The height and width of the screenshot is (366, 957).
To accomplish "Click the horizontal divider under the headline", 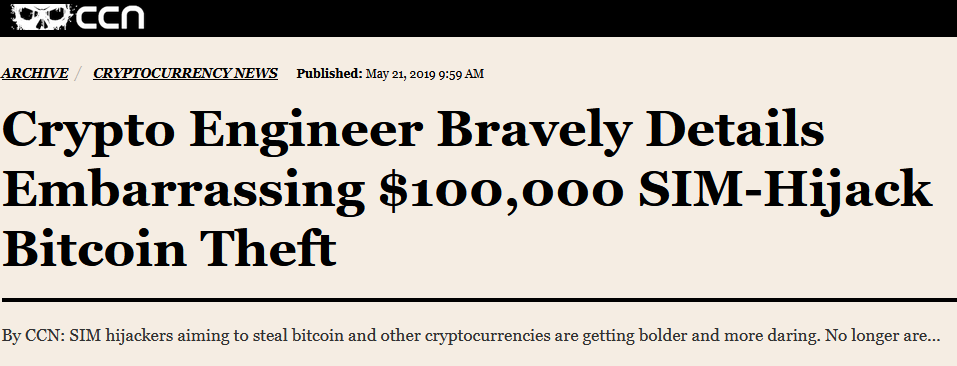I will 478,300.
